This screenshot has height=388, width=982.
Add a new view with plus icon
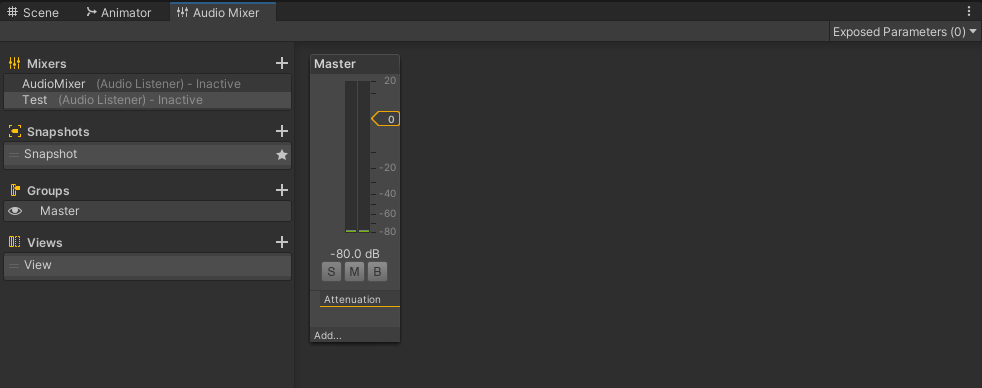282,242
